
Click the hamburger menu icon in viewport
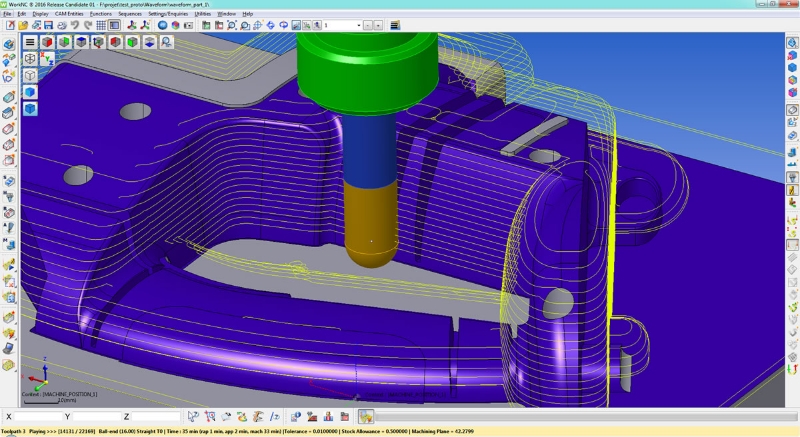point(31,42)
